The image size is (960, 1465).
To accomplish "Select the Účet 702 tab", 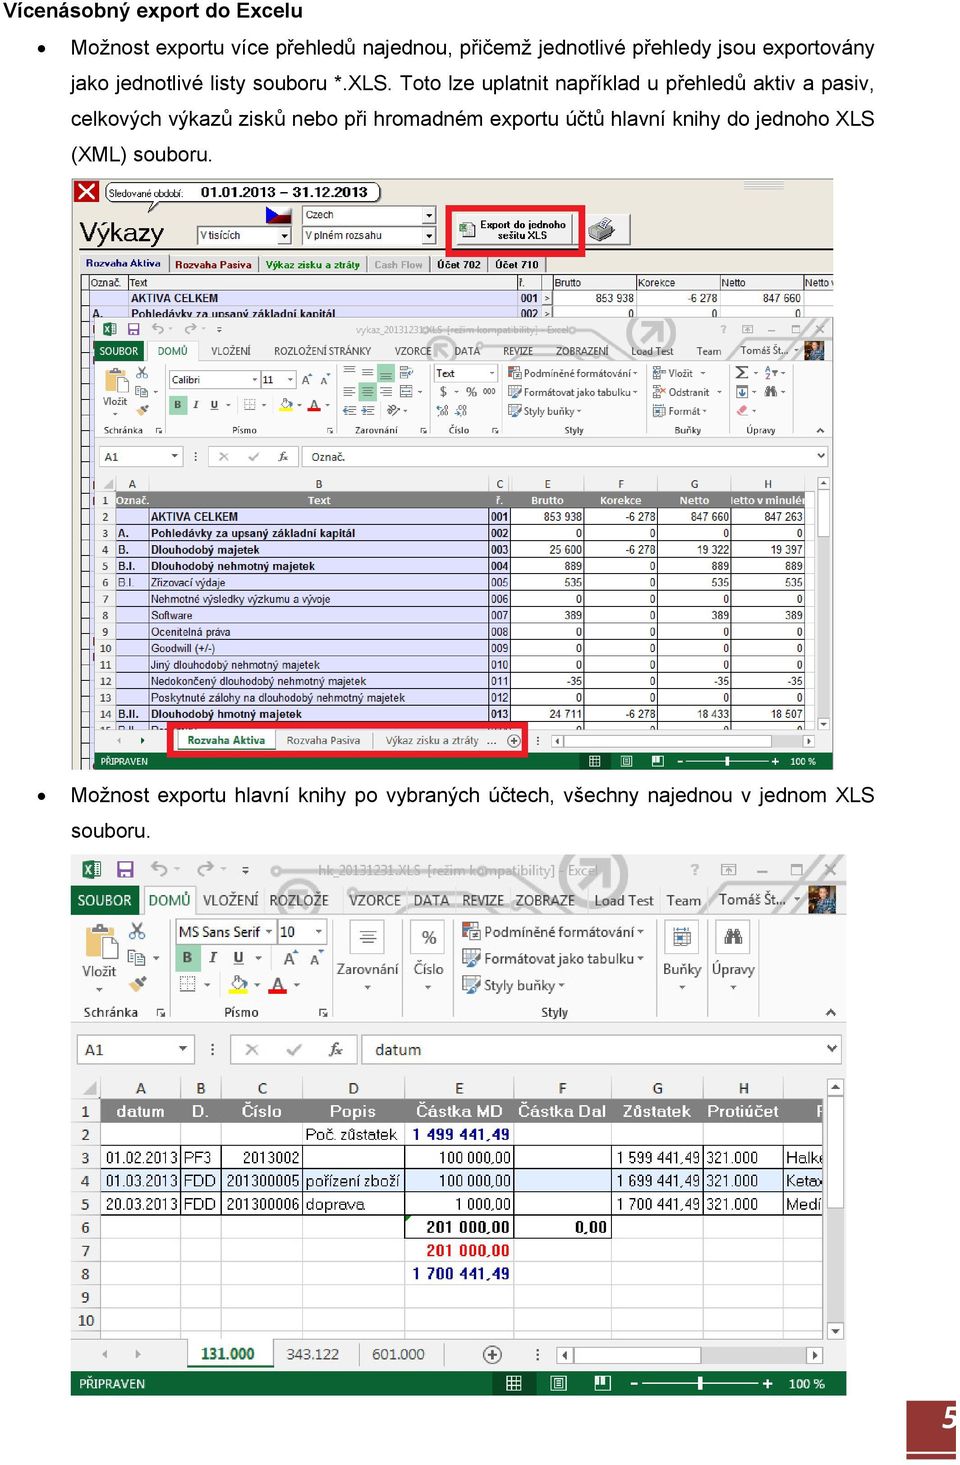I will 459,264.
